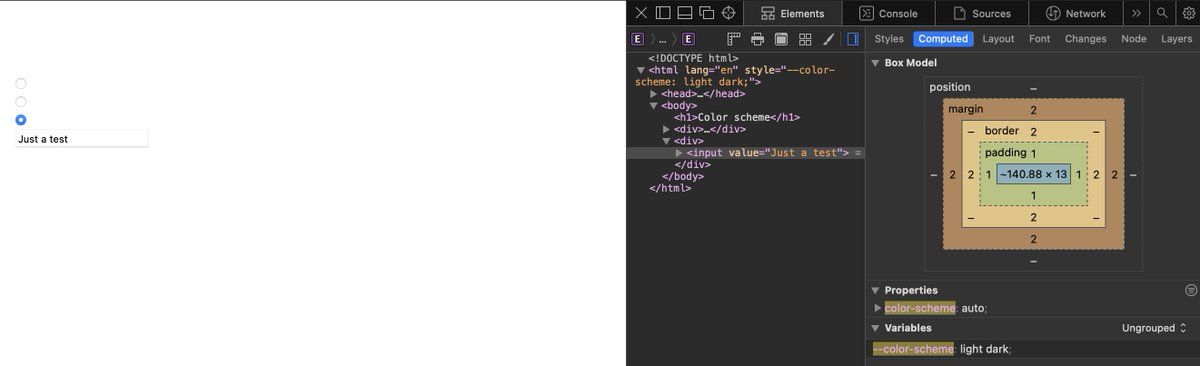The height and width of the screenshot is (366, 1200).
Task: Select the first radio button on the page
Action: (21, 84)
